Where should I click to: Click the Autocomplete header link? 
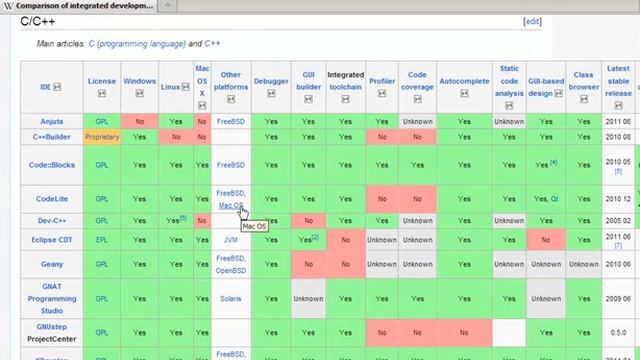click(x=464, y=81)
